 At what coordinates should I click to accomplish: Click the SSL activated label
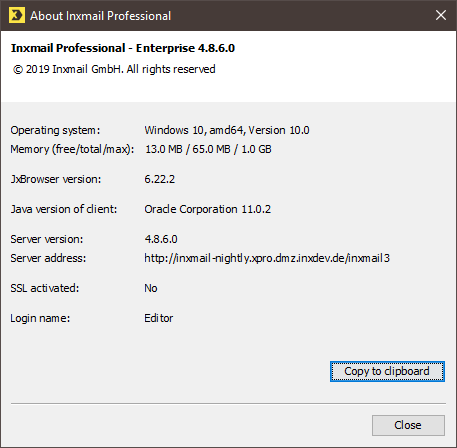[x=45, y=288]
